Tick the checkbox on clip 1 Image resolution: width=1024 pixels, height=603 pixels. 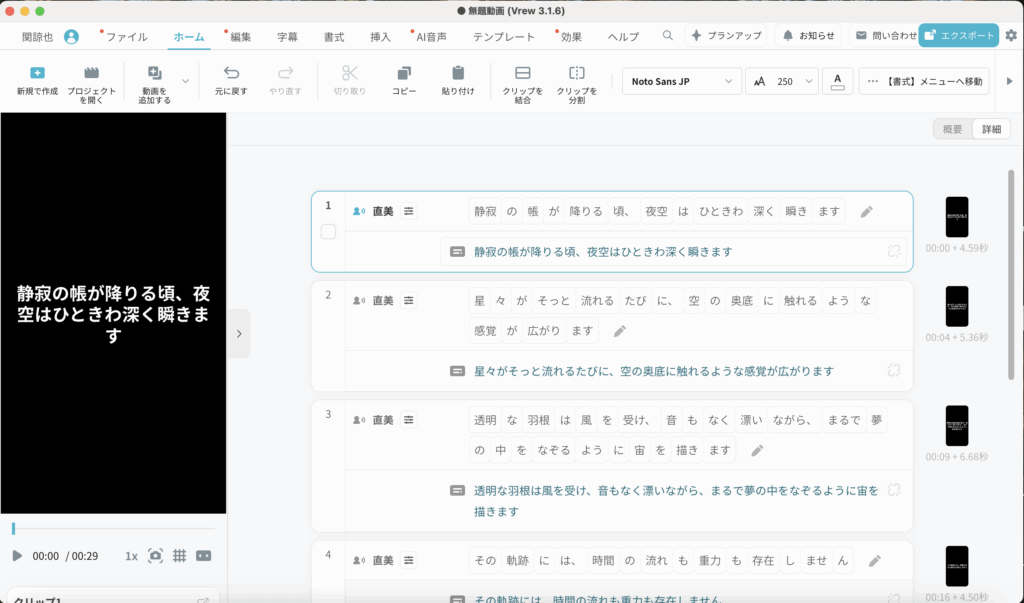coord(328,232)
